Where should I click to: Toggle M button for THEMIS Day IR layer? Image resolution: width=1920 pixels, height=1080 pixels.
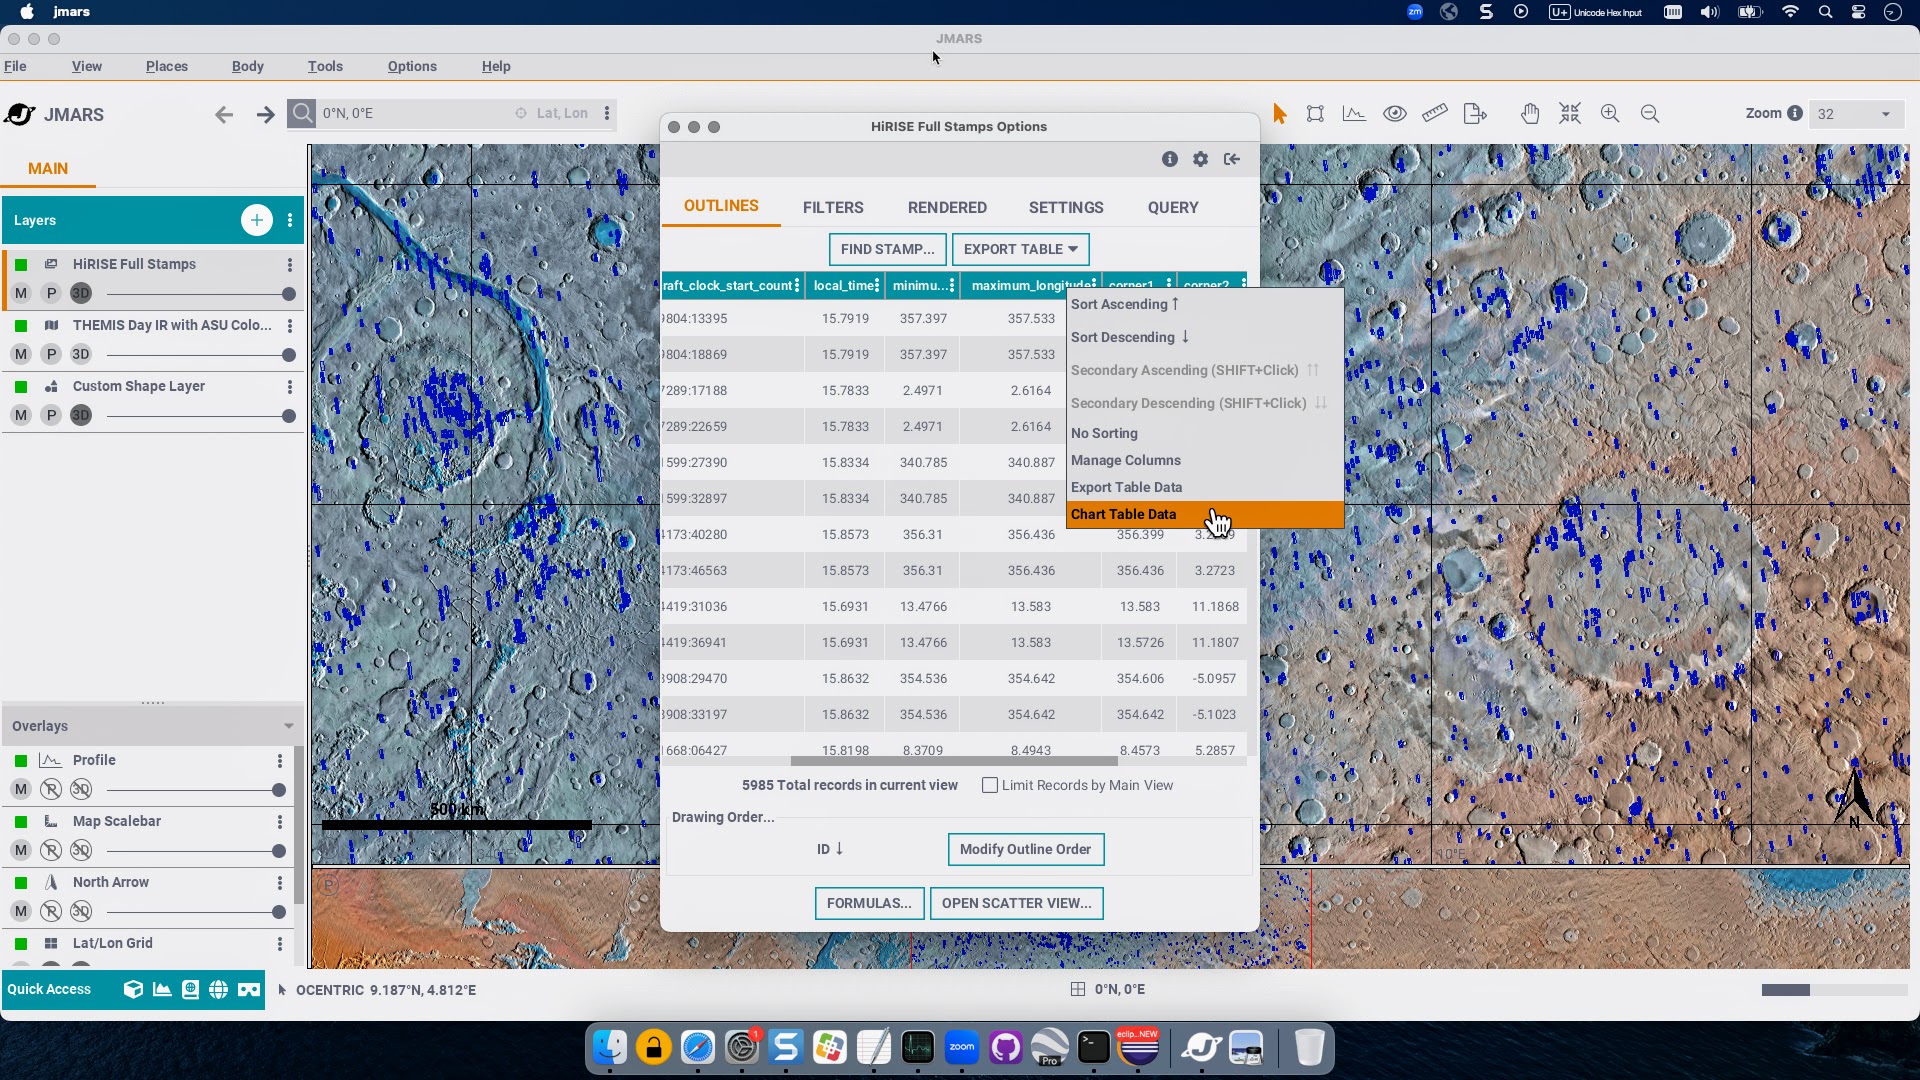[21, 355]
